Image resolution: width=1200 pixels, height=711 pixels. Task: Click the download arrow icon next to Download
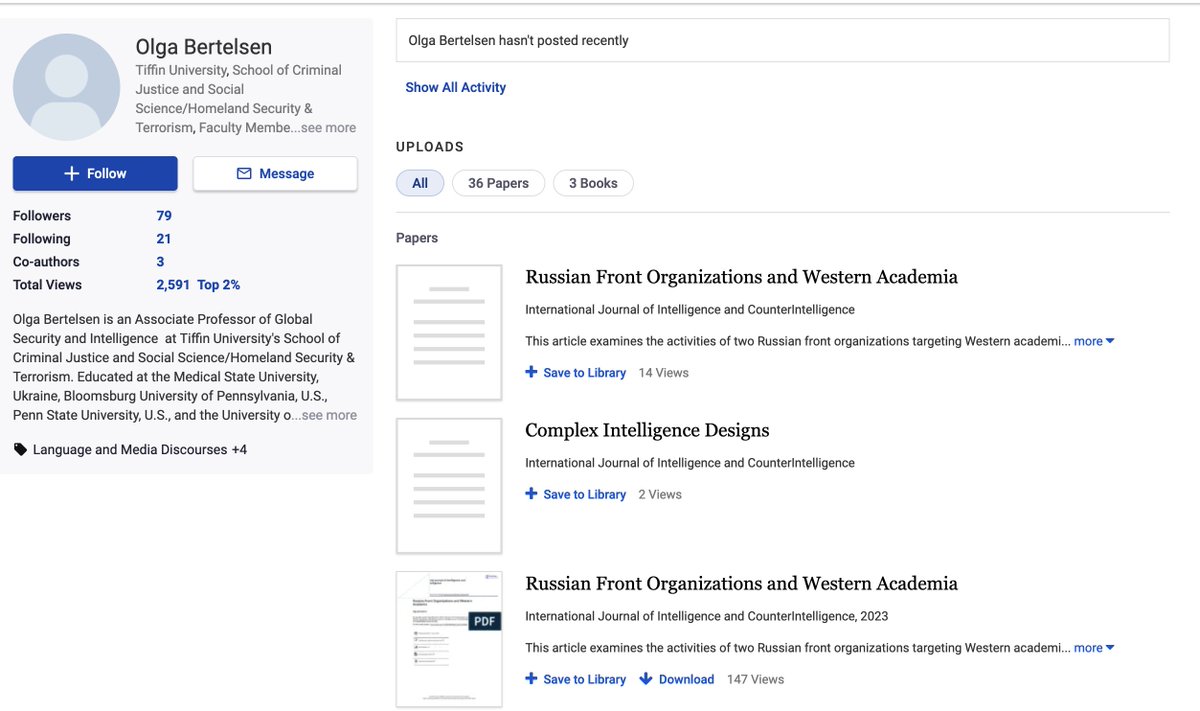click(x=646, y=679)
